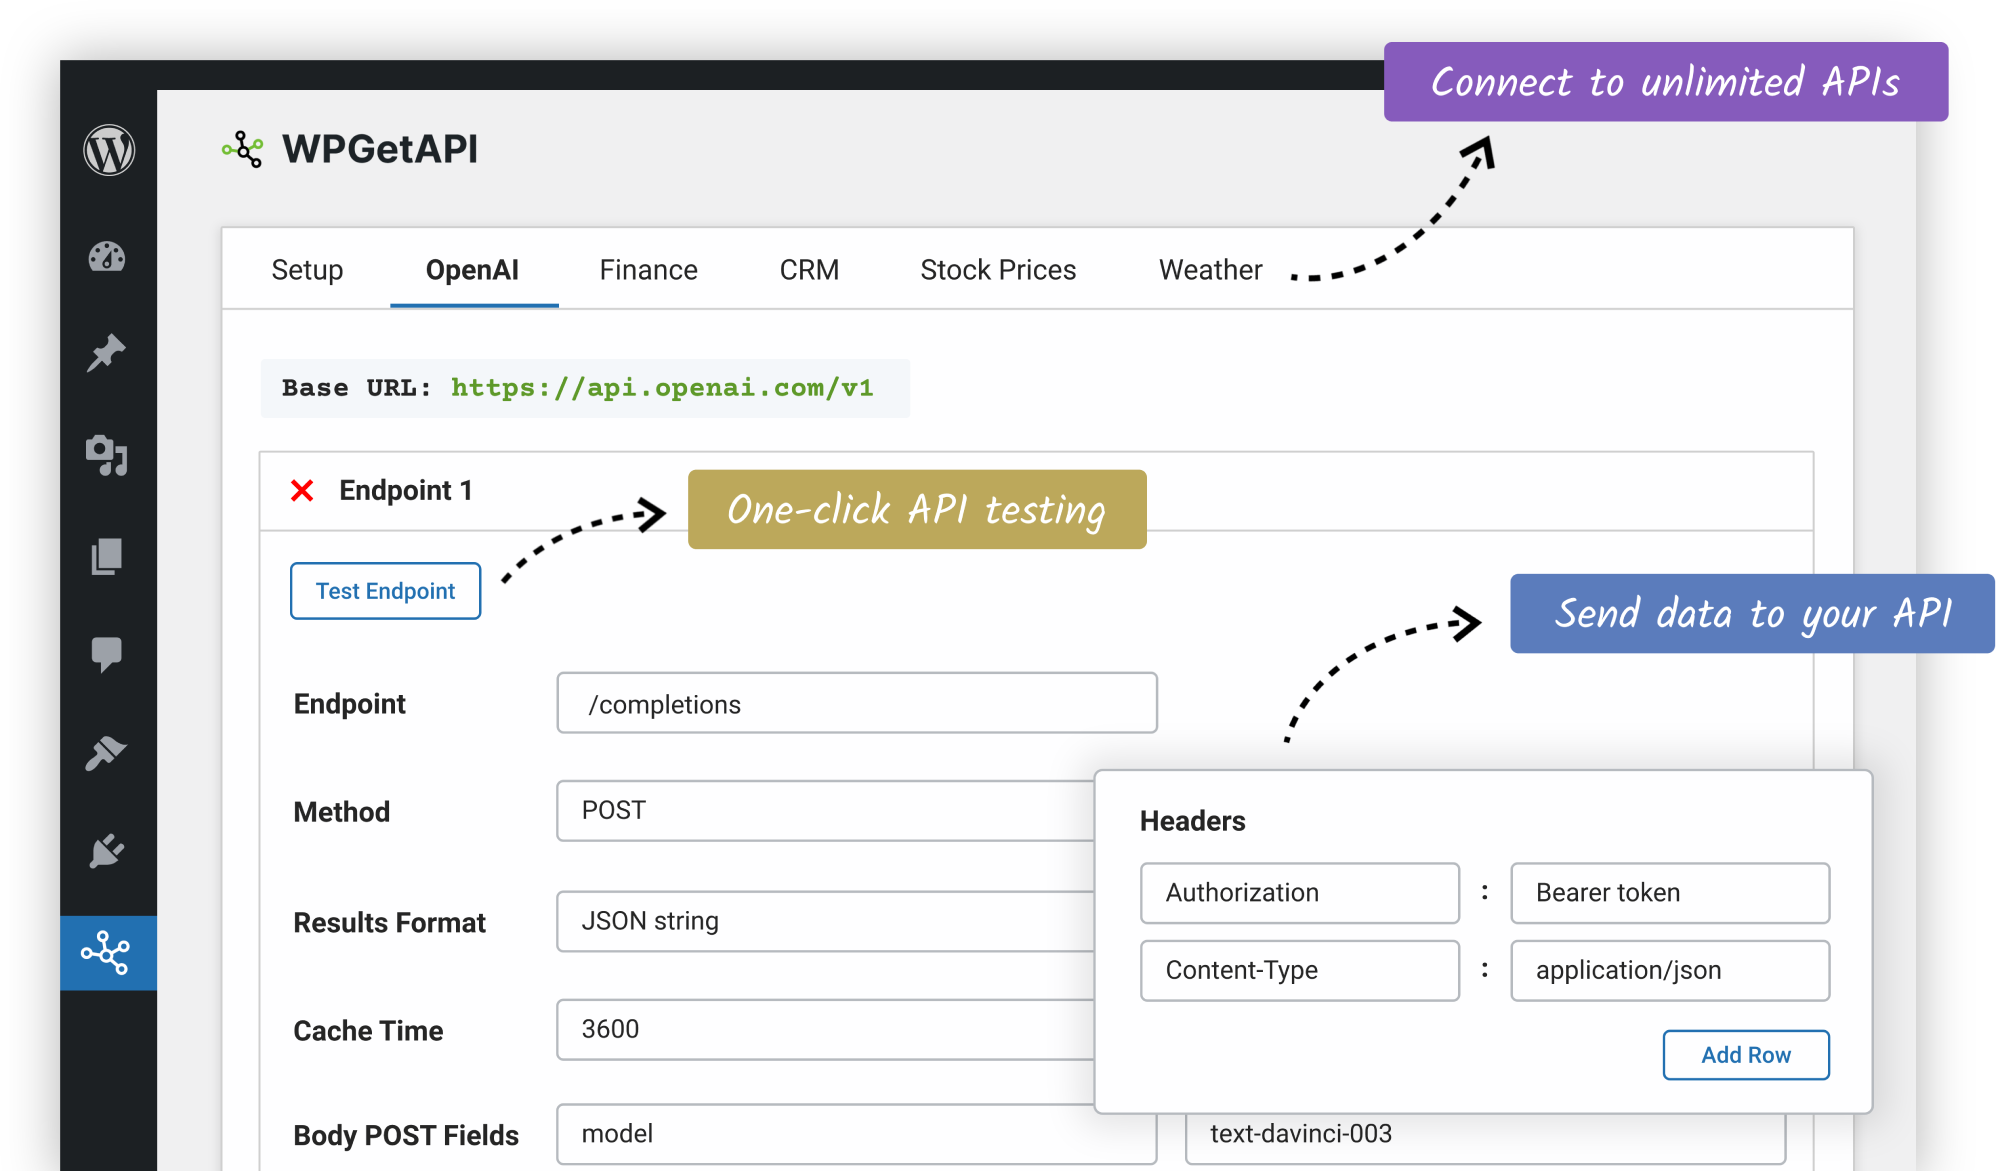Click Add Row under Headers
Viewport: 2000px width, 1171px height.
[1746, 1054]
